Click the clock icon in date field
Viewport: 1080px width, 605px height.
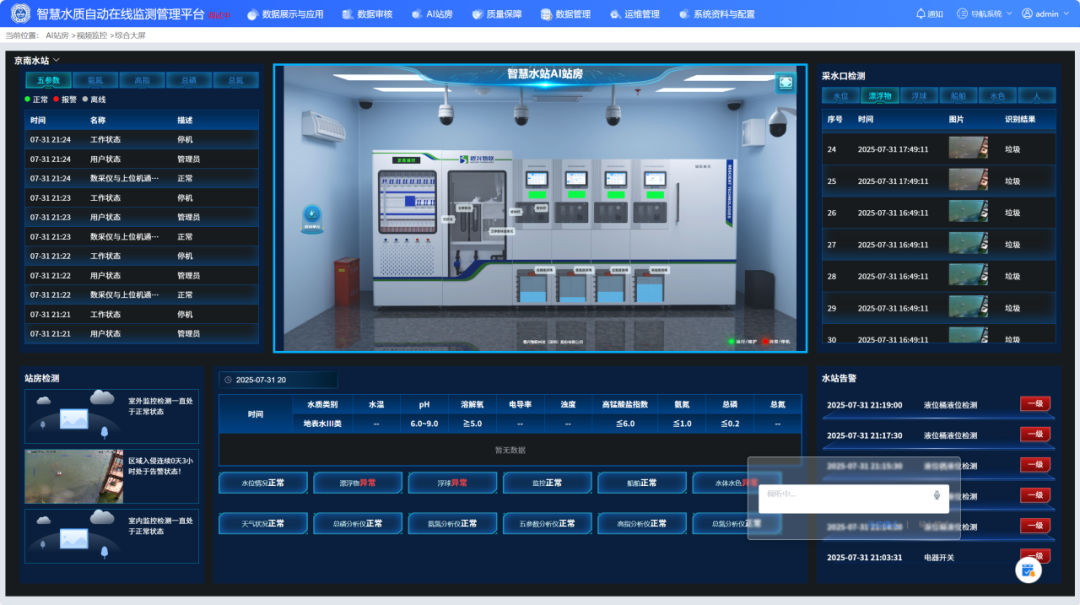(x=228, y=380)
